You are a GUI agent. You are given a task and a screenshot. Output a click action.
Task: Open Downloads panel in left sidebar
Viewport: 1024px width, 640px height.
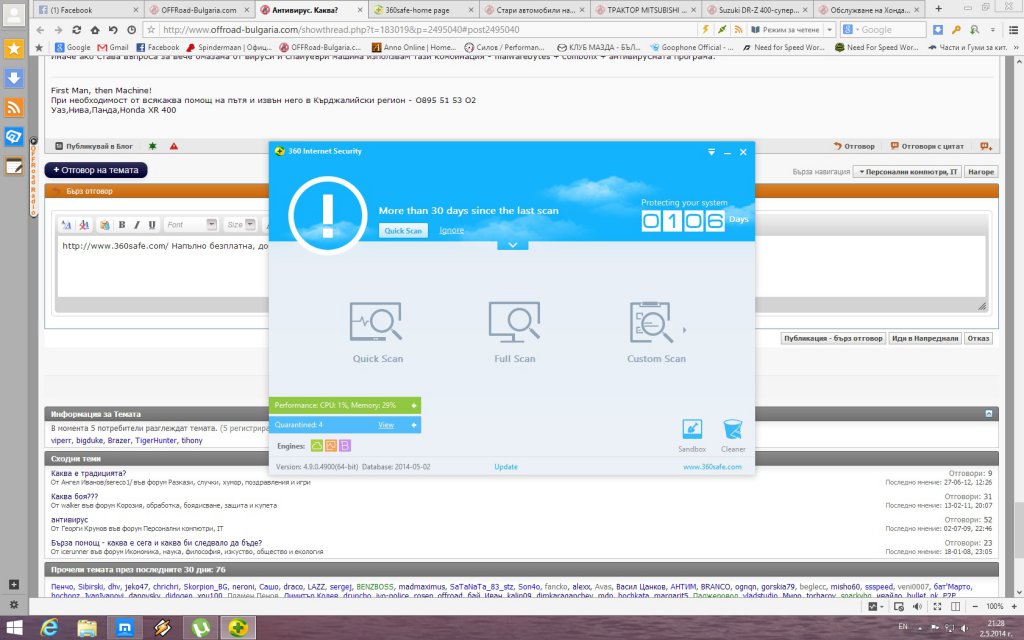pos(14,78)
